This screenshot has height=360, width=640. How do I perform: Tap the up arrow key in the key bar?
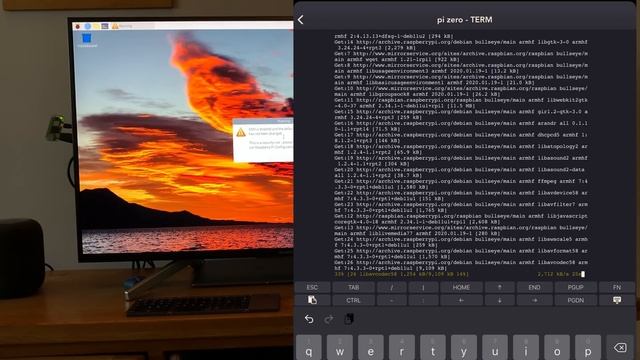(499, 287)
